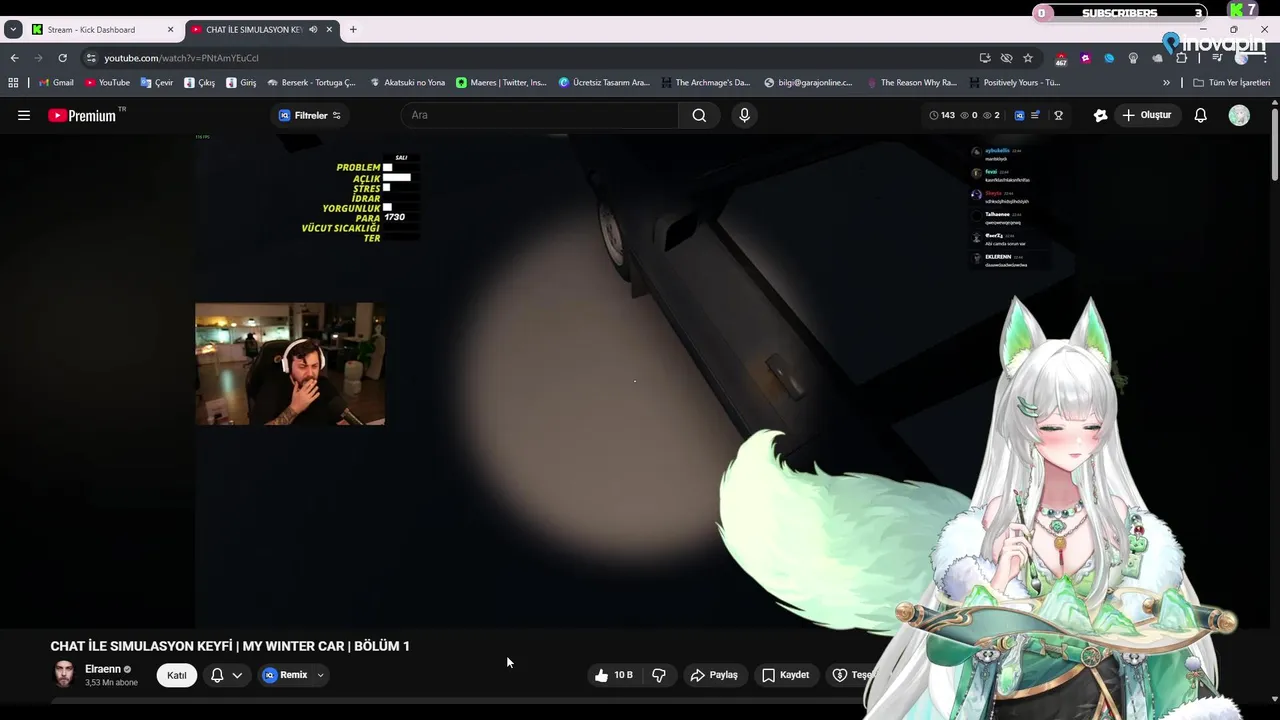1280x720 pixels.
Task: Click the Remix button
Action: (285, 675)
